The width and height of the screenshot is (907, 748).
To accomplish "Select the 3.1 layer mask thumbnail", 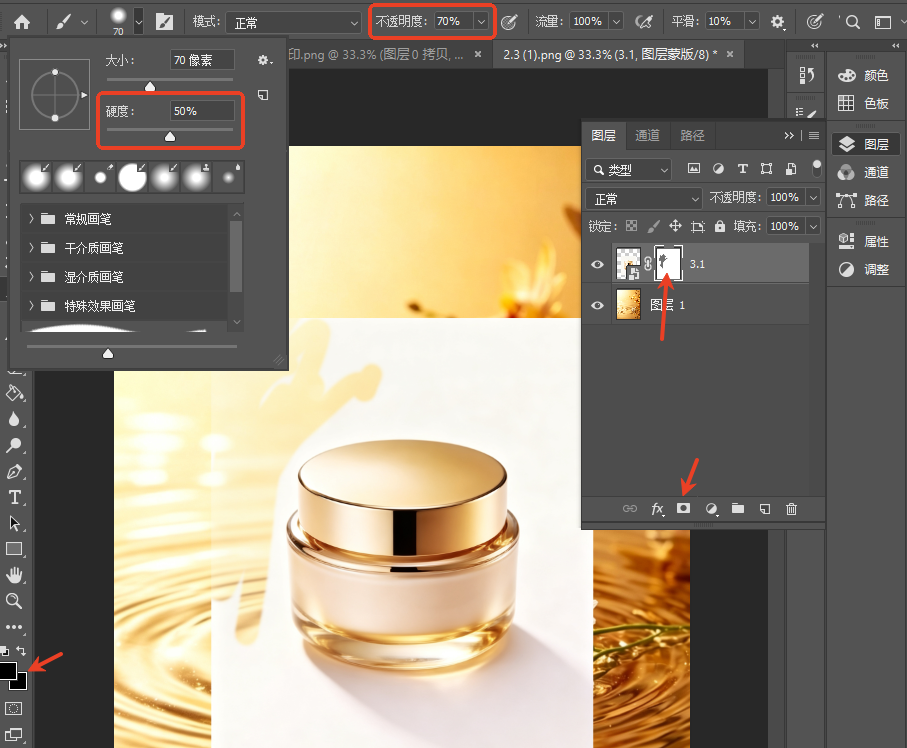I will (x=668, y=264).
